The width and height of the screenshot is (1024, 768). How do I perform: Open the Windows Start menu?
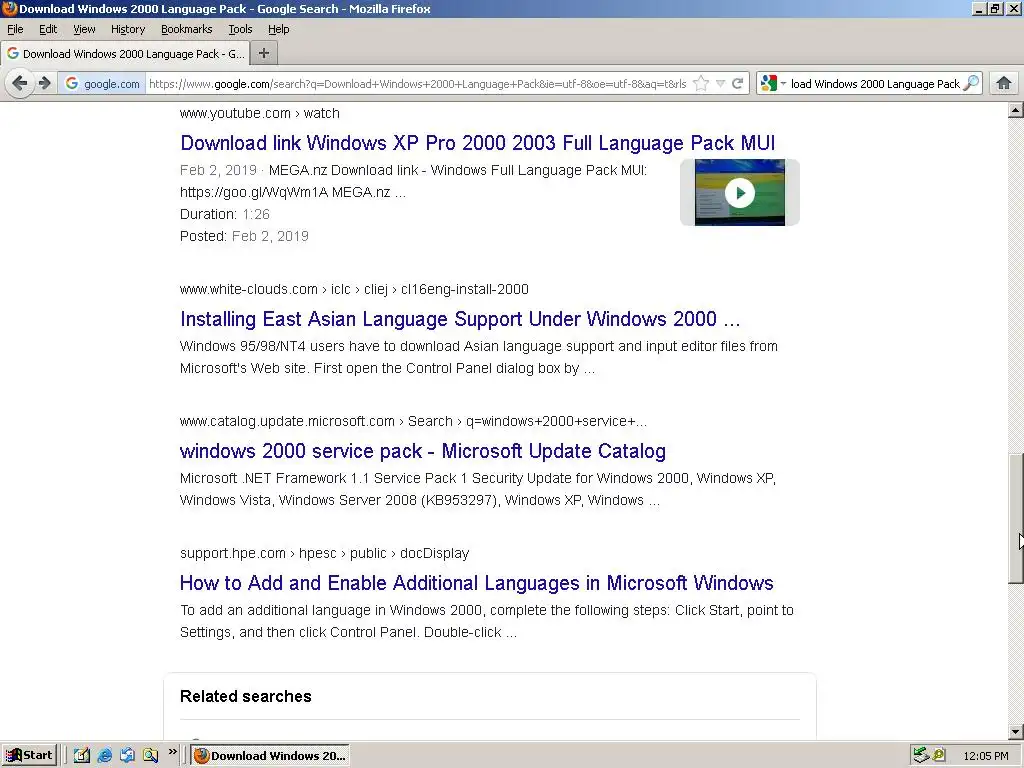[29, 756]
